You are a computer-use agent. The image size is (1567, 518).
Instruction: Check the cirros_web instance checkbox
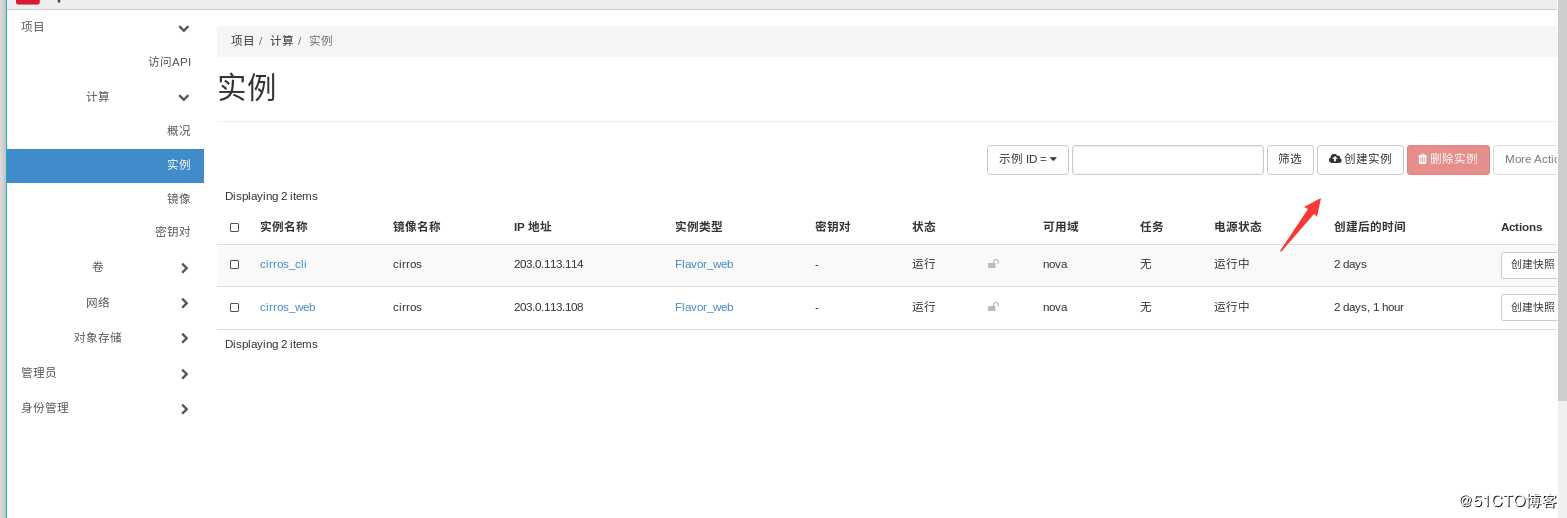(234, 307)
